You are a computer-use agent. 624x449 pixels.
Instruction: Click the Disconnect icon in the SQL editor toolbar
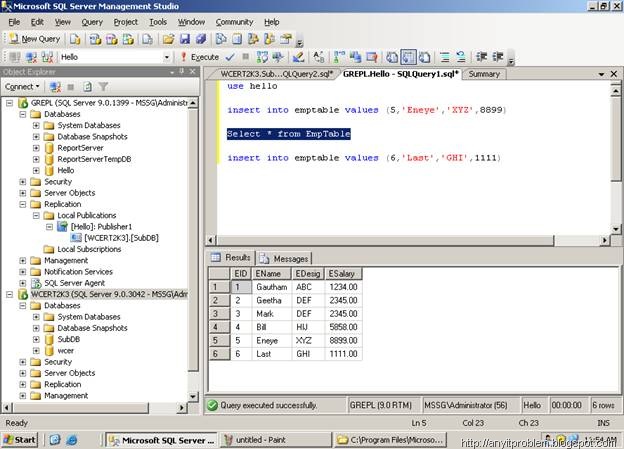click(31, 57)
